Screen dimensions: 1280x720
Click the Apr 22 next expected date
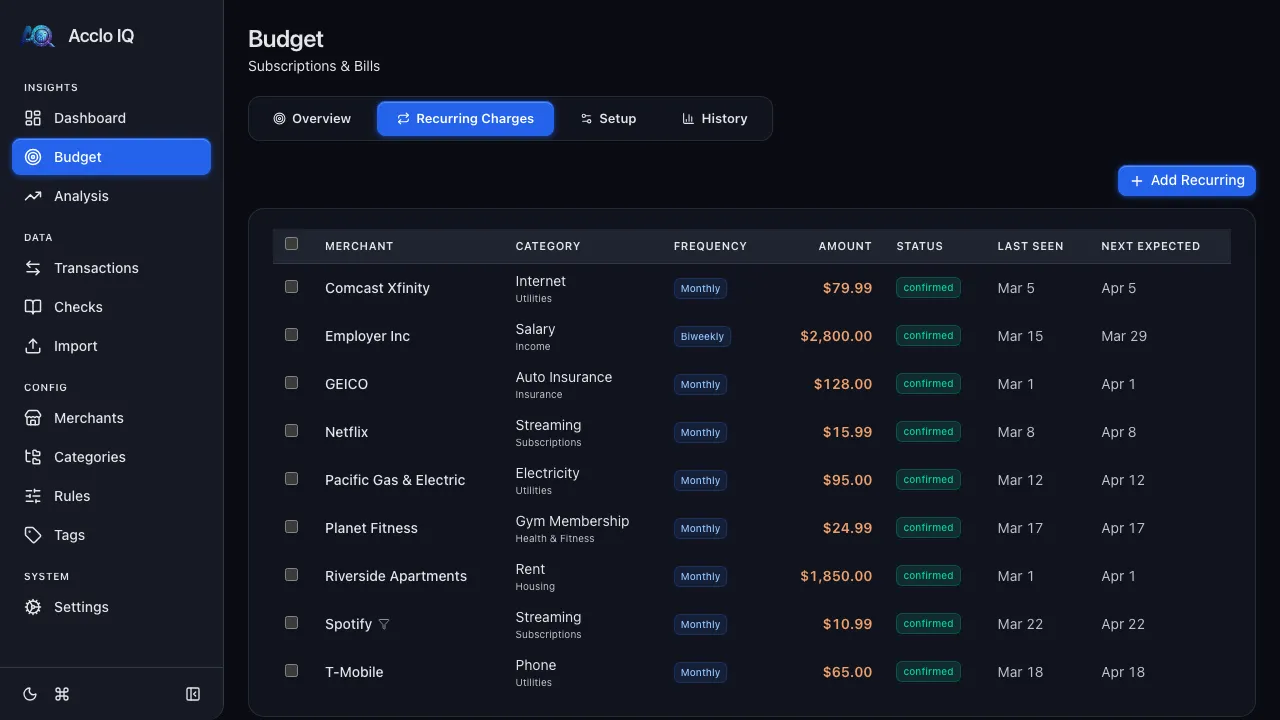point(1123,624)
